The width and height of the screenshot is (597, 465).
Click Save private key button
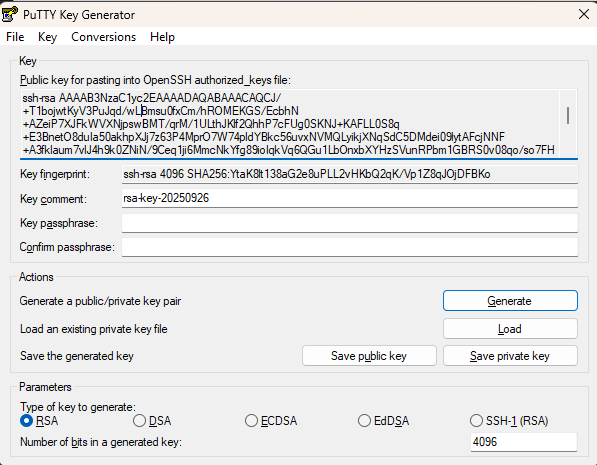click(510, 356)
